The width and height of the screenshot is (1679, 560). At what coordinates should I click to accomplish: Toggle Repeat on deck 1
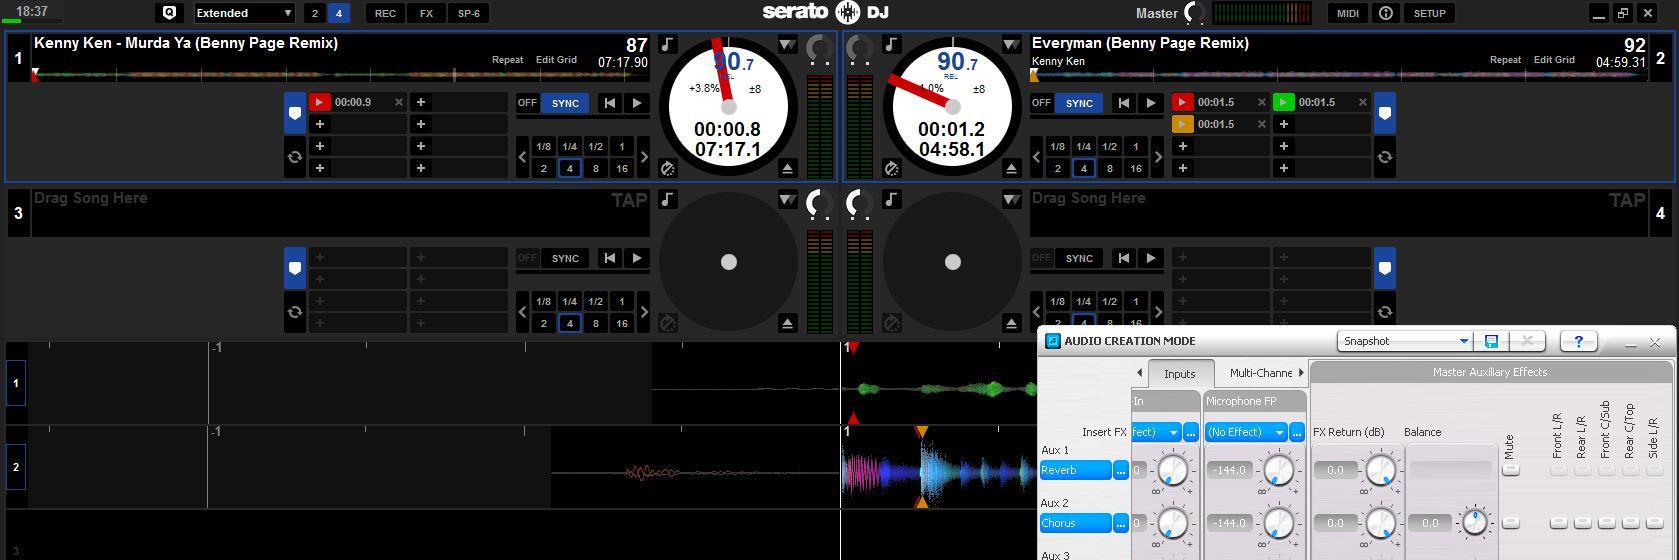[507, 60]
